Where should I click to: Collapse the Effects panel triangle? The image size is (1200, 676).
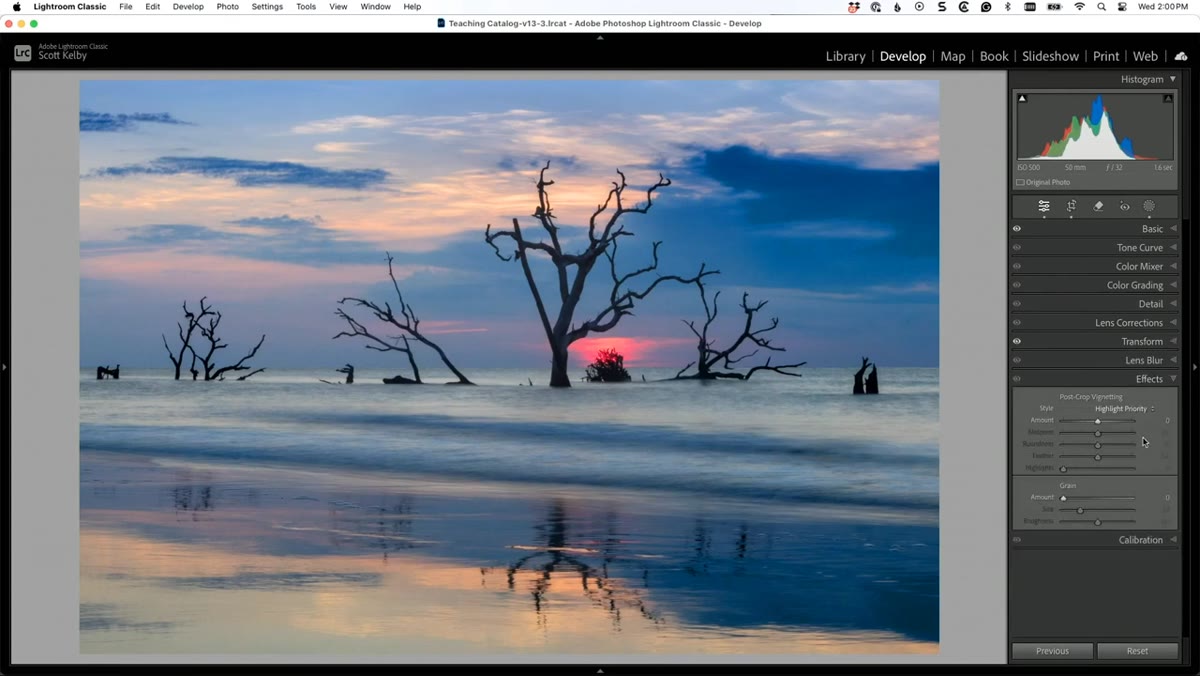coord(1173,379)
